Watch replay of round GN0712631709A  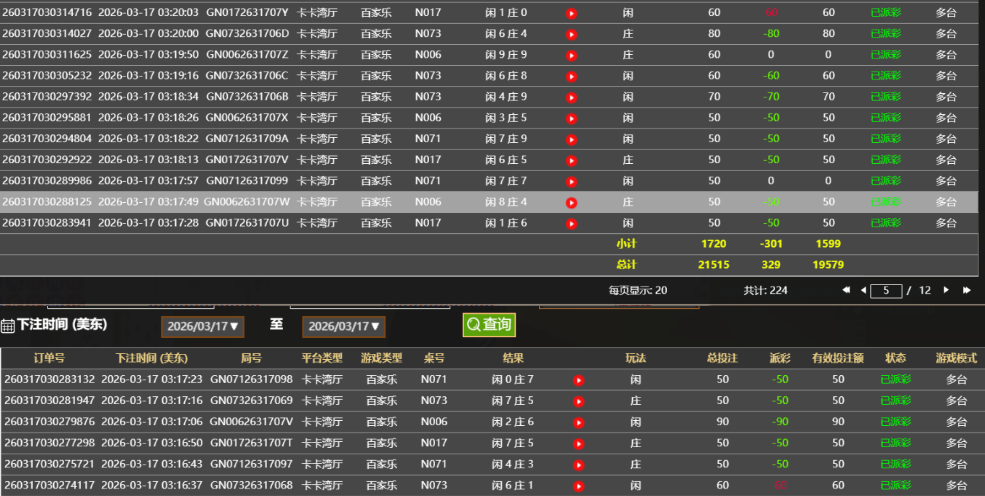(571, 139)
